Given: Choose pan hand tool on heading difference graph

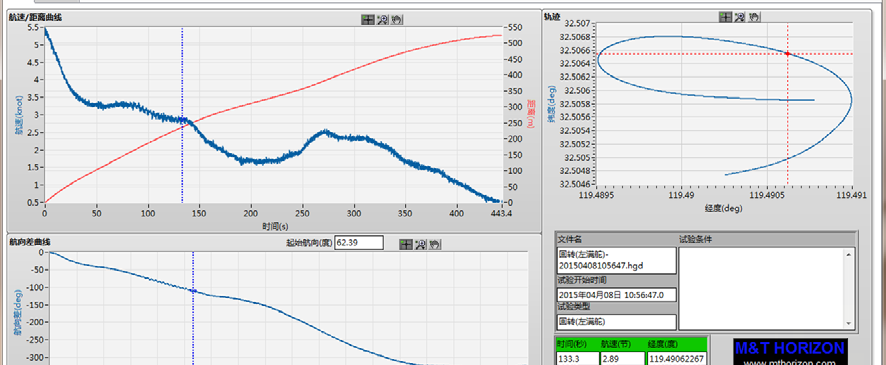Looking at the screenshot, I should [434, 244].
